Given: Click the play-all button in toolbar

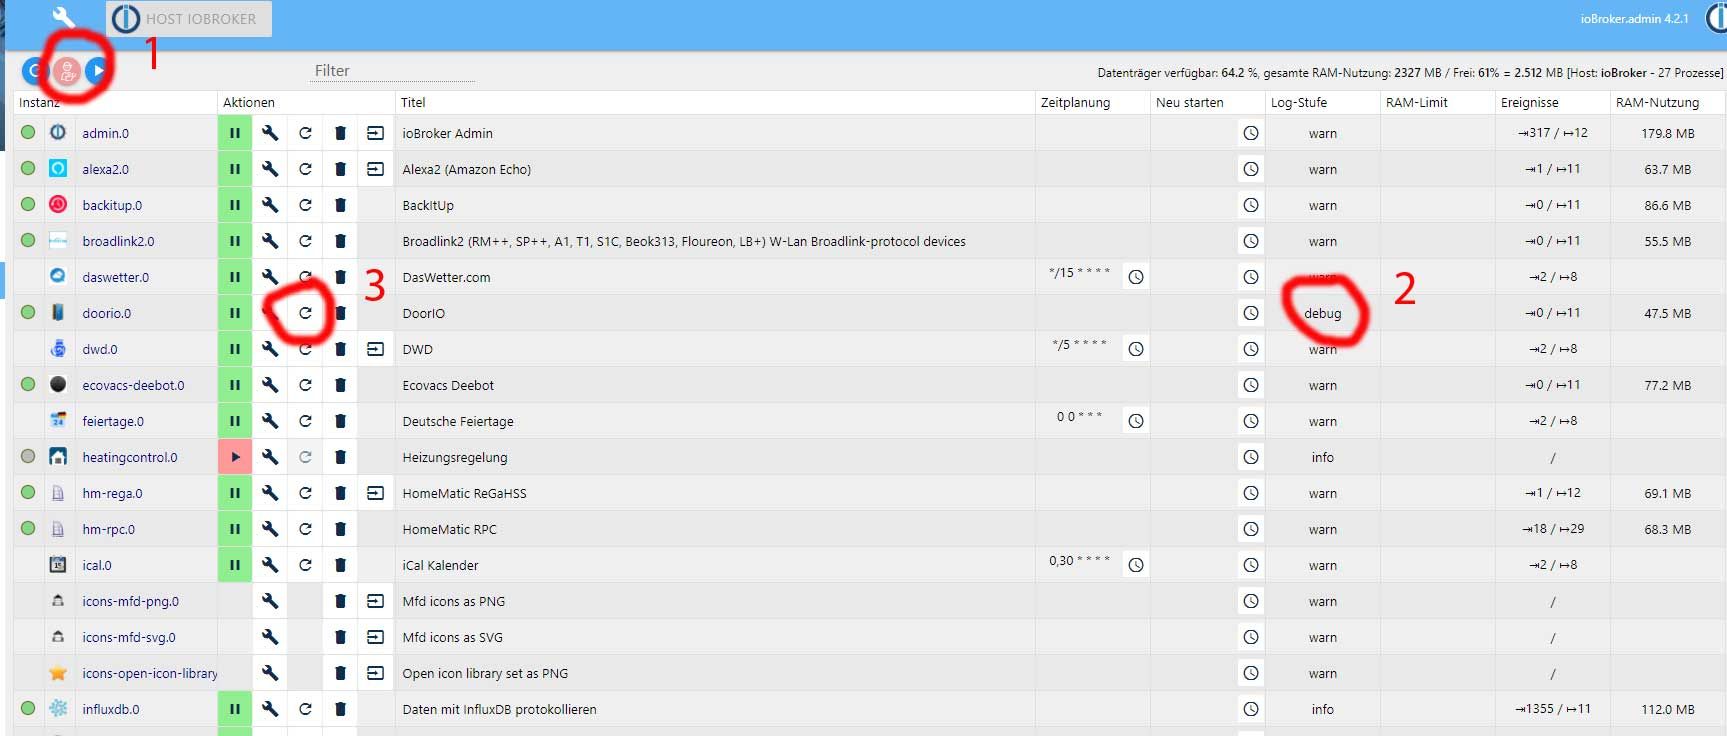Looking at the screenshot, I should click(97, 71).
